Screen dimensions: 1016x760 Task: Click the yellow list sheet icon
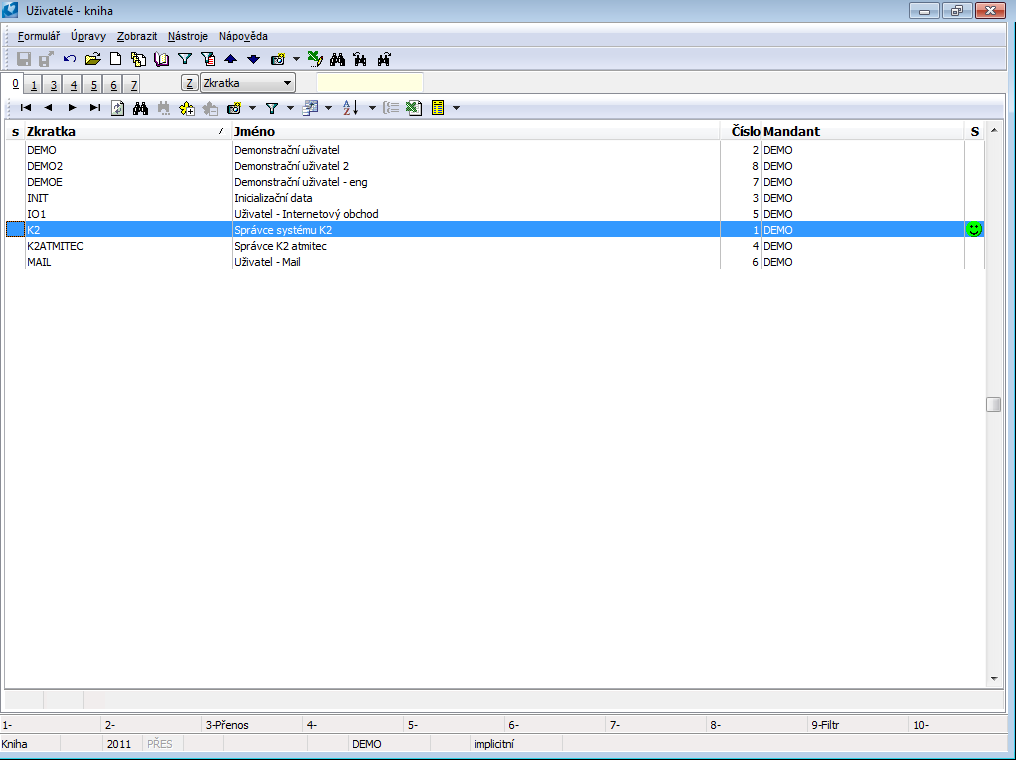coord(438,108)
